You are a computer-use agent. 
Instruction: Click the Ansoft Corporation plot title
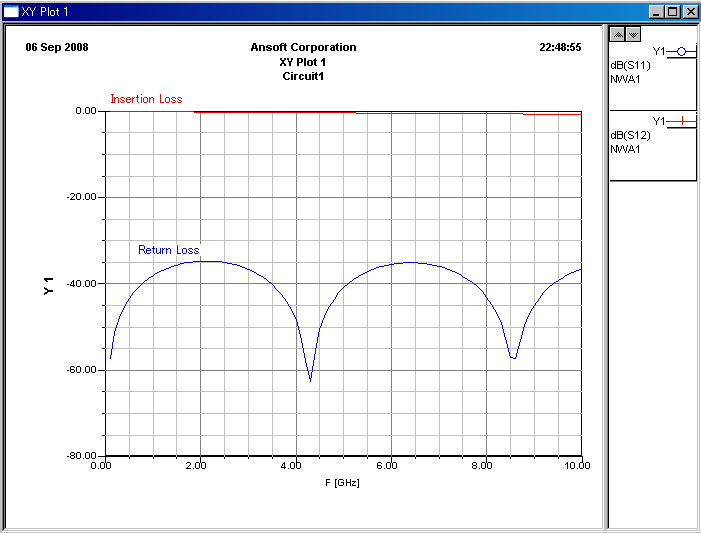[x=303, y=47]
